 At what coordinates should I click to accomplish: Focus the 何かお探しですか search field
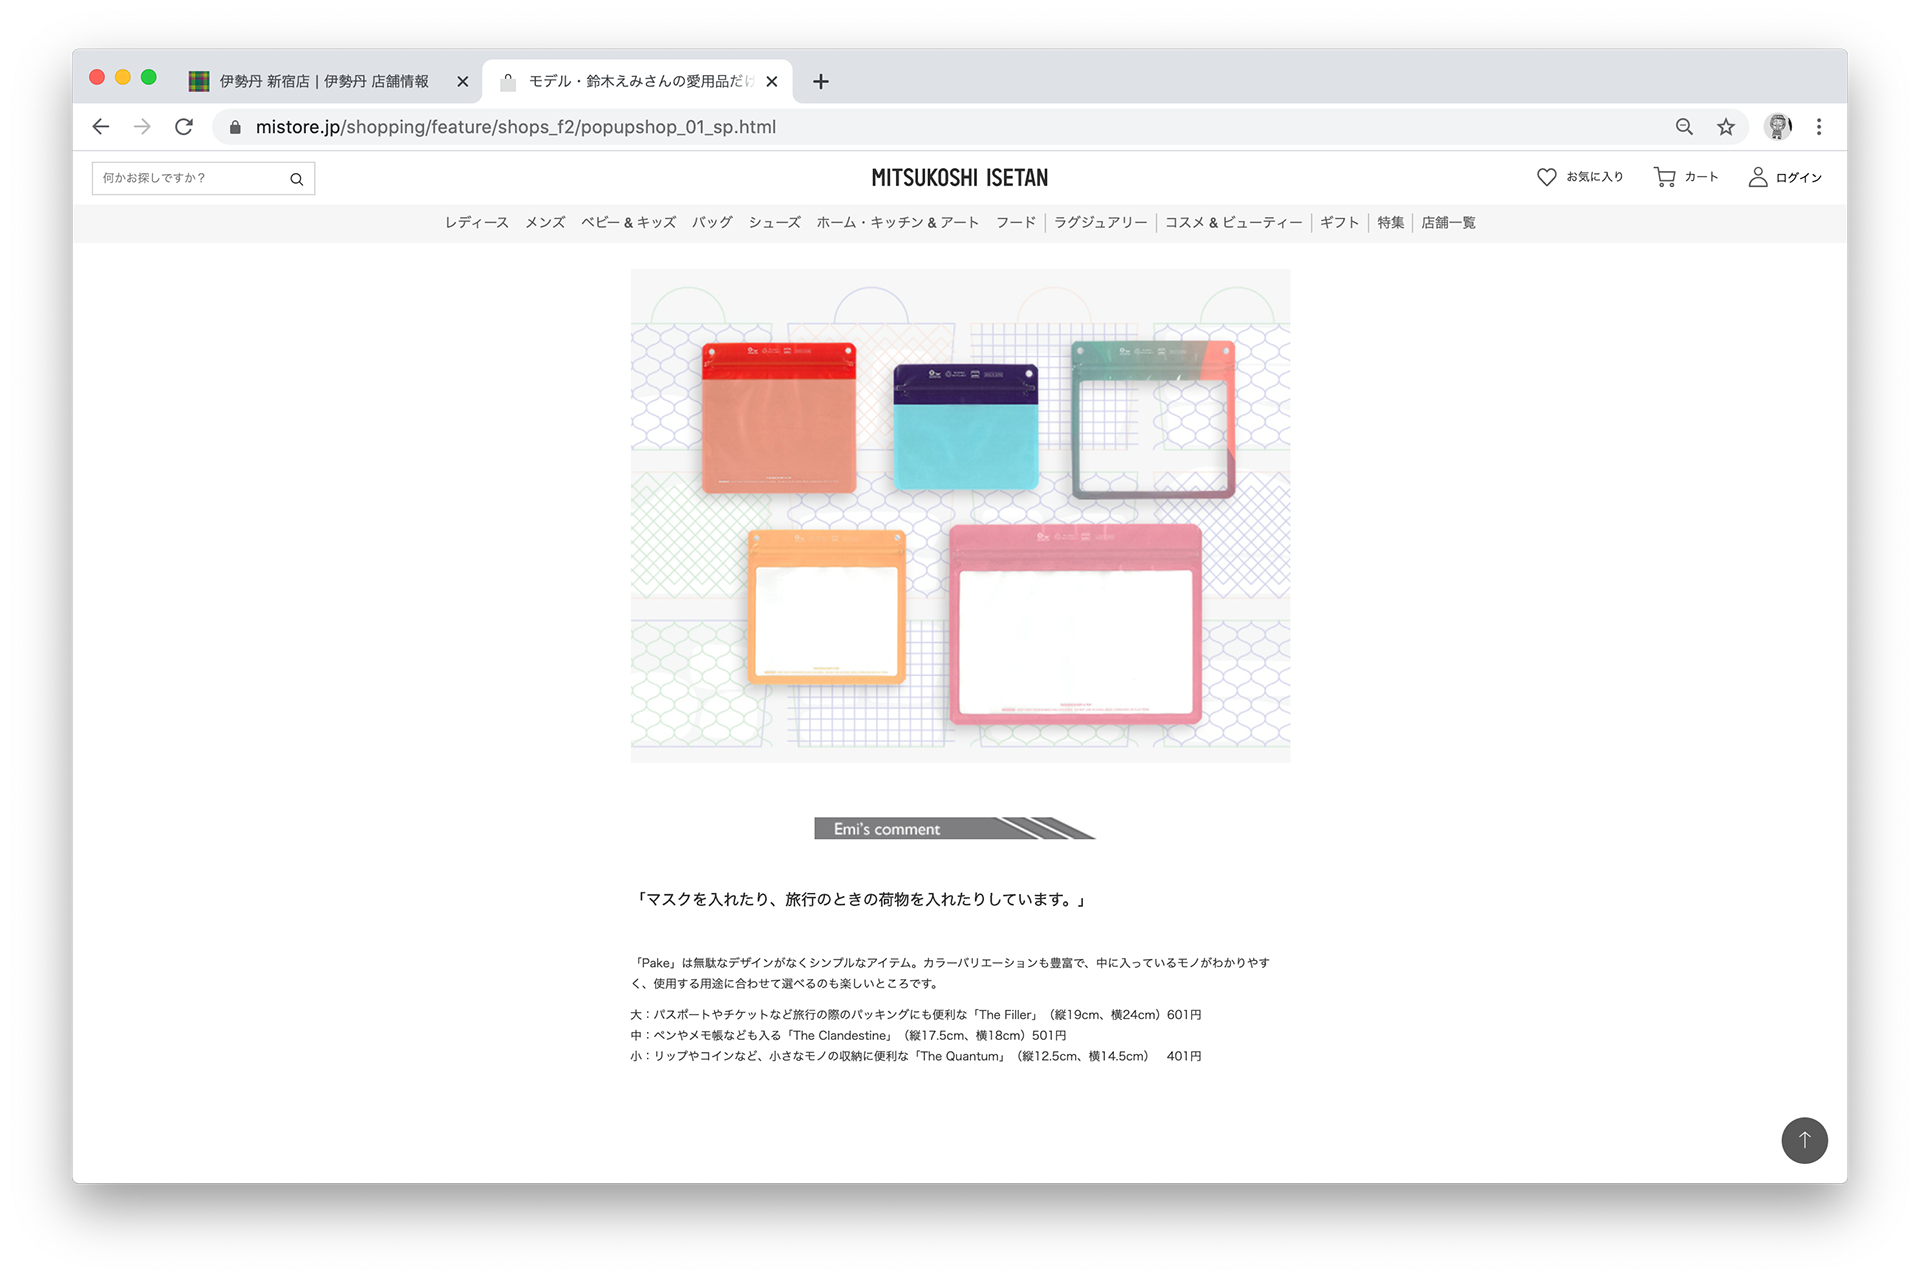pyautogui.click(x=190, y=179)
